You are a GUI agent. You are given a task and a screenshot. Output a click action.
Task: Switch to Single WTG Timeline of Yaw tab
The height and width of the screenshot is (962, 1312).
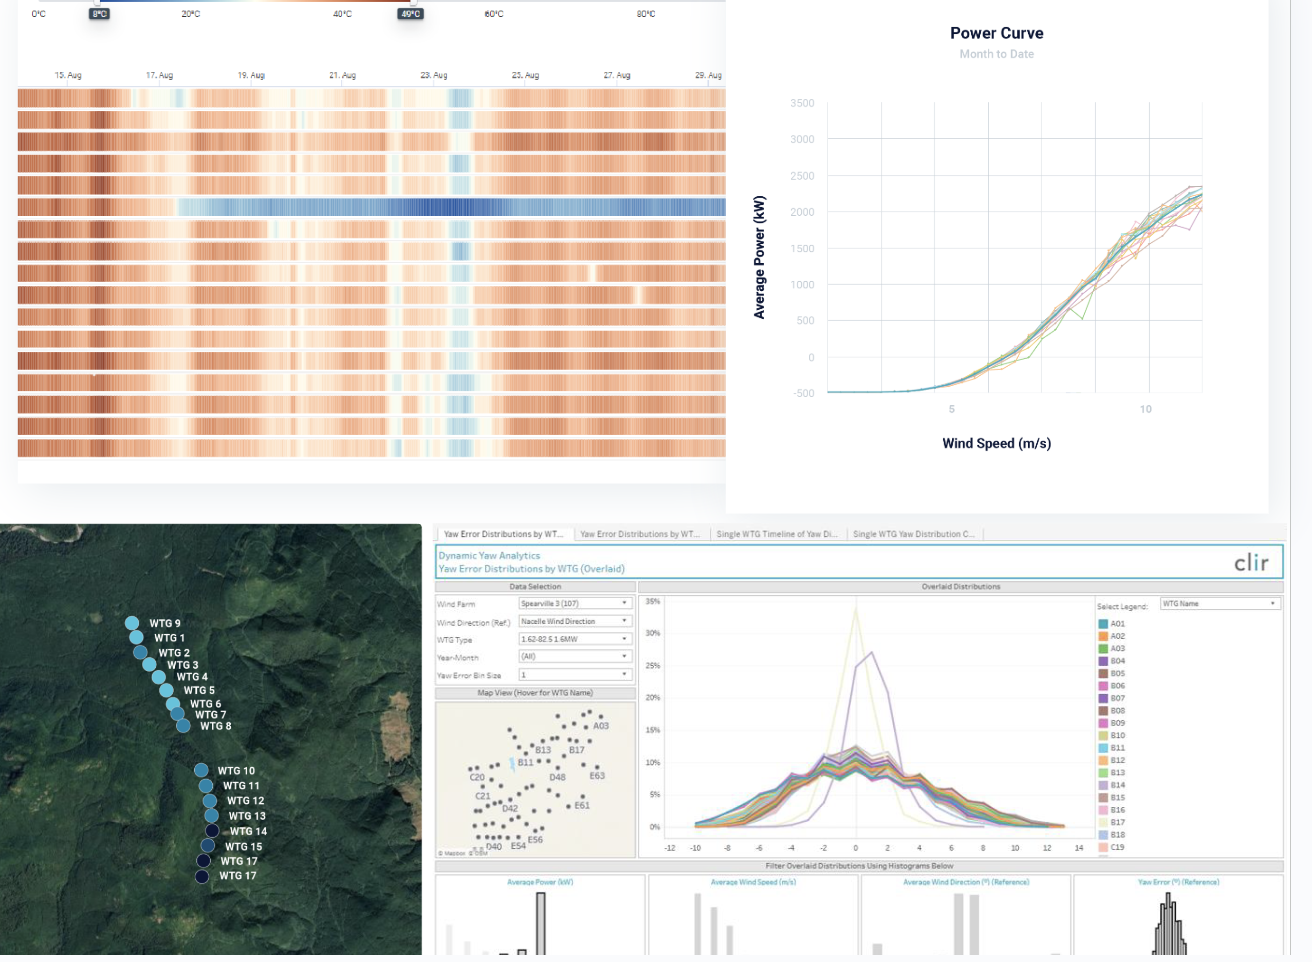coord(777,534)
